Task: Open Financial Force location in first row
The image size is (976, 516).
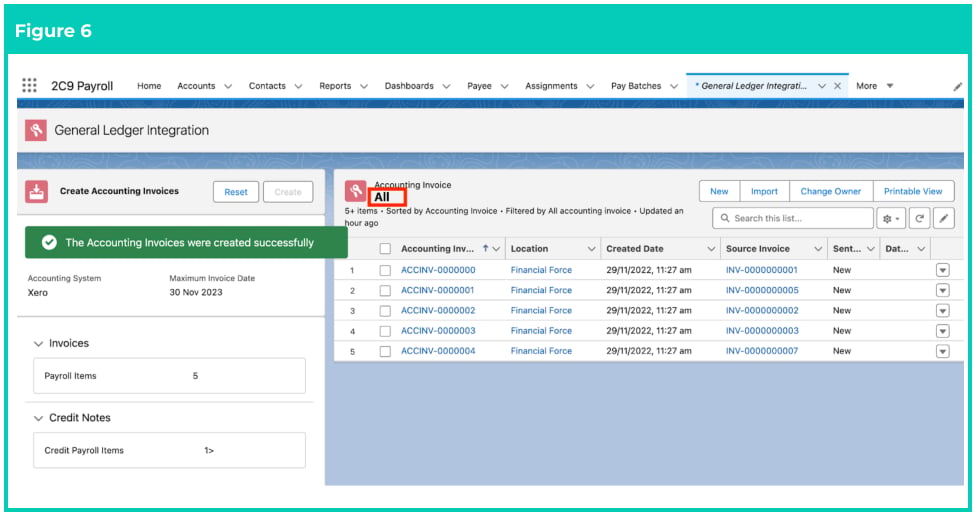Action: pyautogui.click(x=541, y=270)
